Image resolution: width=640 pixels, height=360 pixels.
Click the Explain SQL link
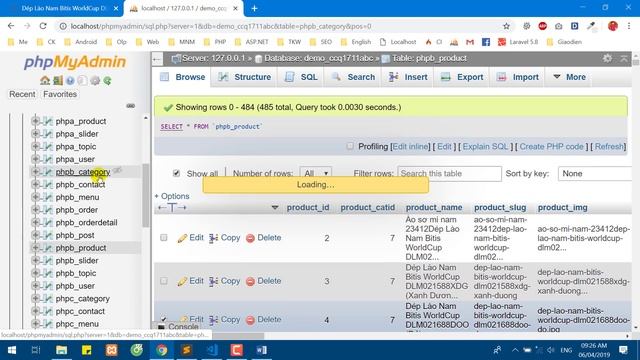(x=485, y=147)
